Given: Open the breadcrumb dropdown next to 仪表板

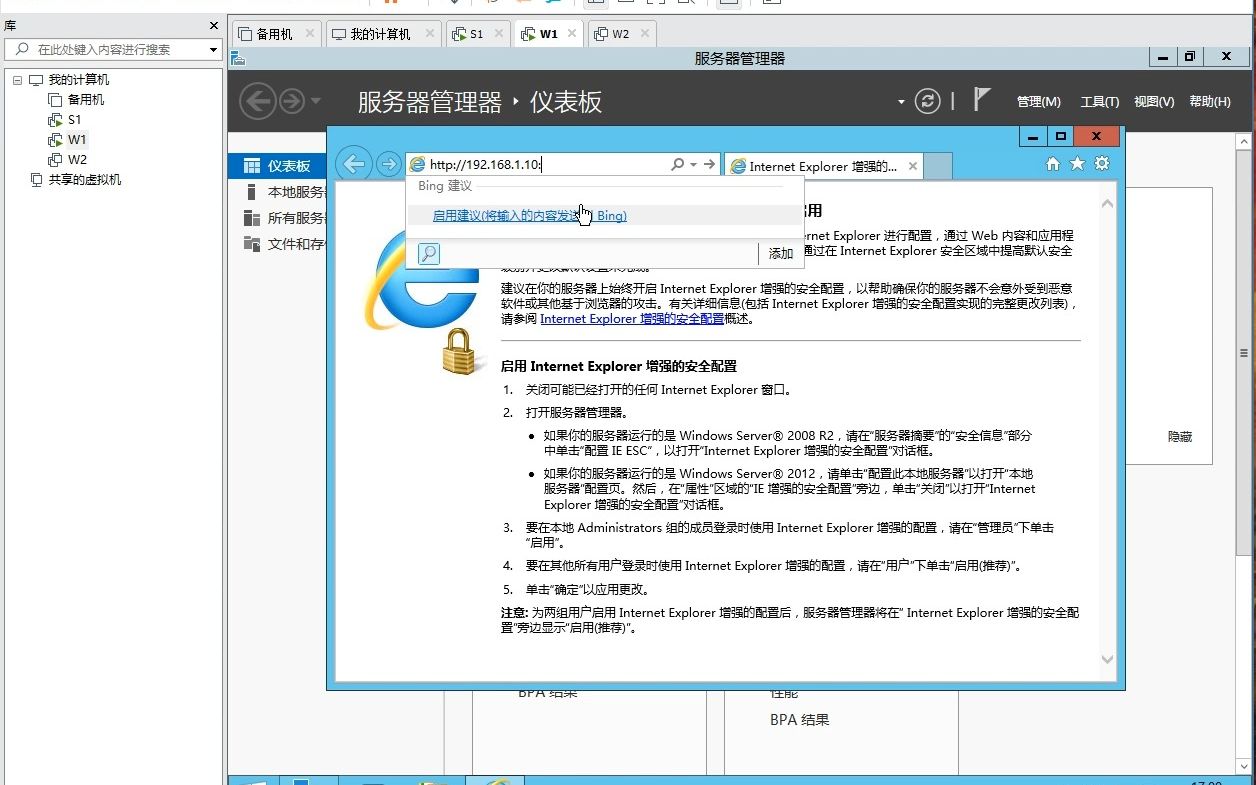Looking at the screenshot, I should [x=900, y=101].
